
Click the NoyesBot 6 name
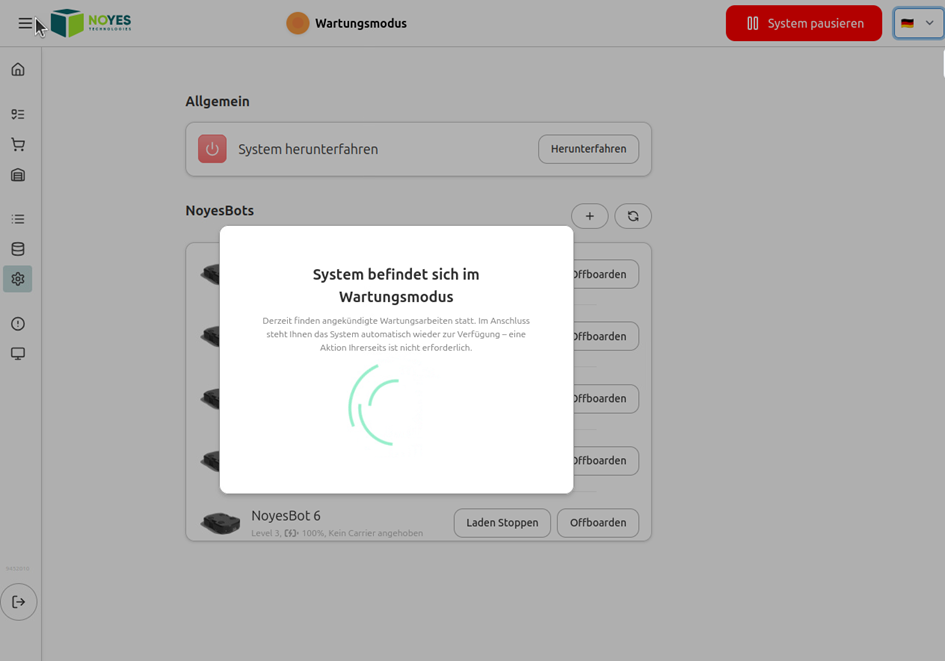coord(286,516)
